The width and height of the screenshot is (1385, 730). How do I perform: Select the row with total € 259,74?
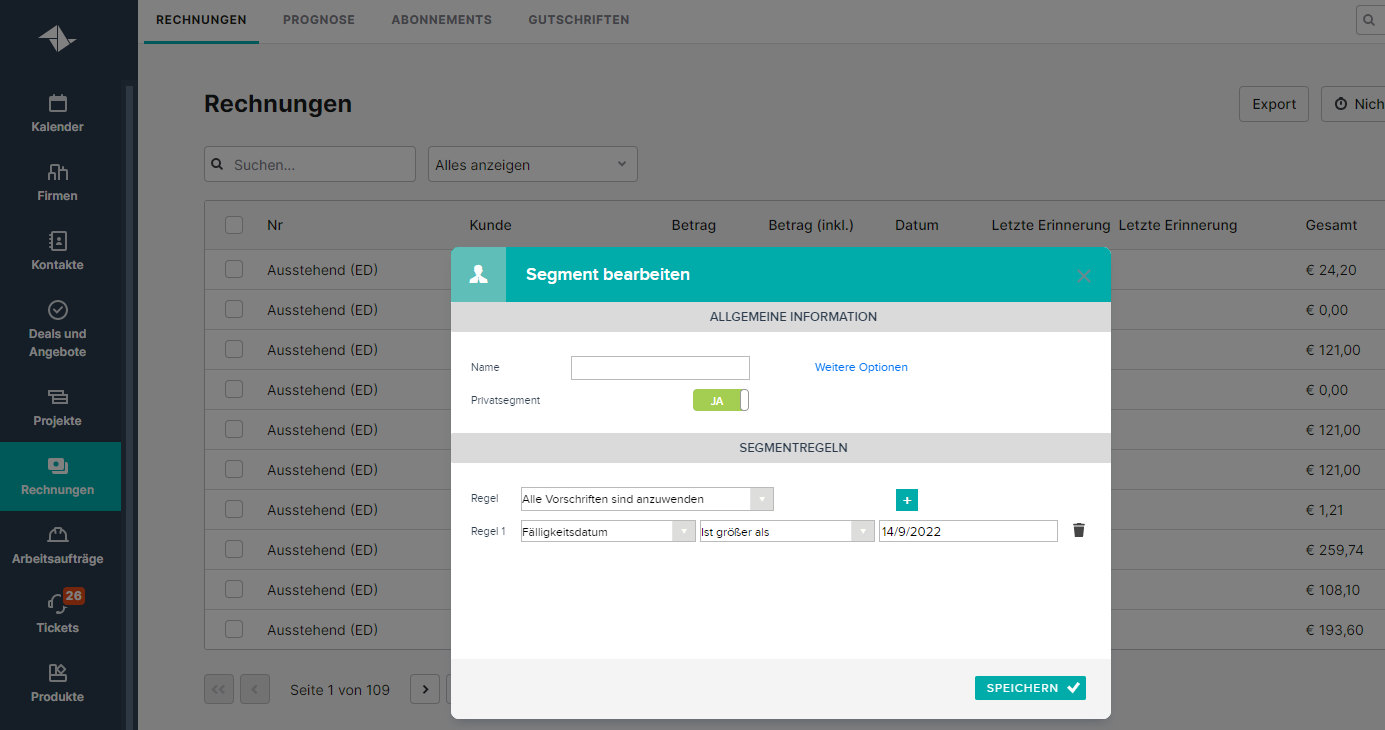234,549
